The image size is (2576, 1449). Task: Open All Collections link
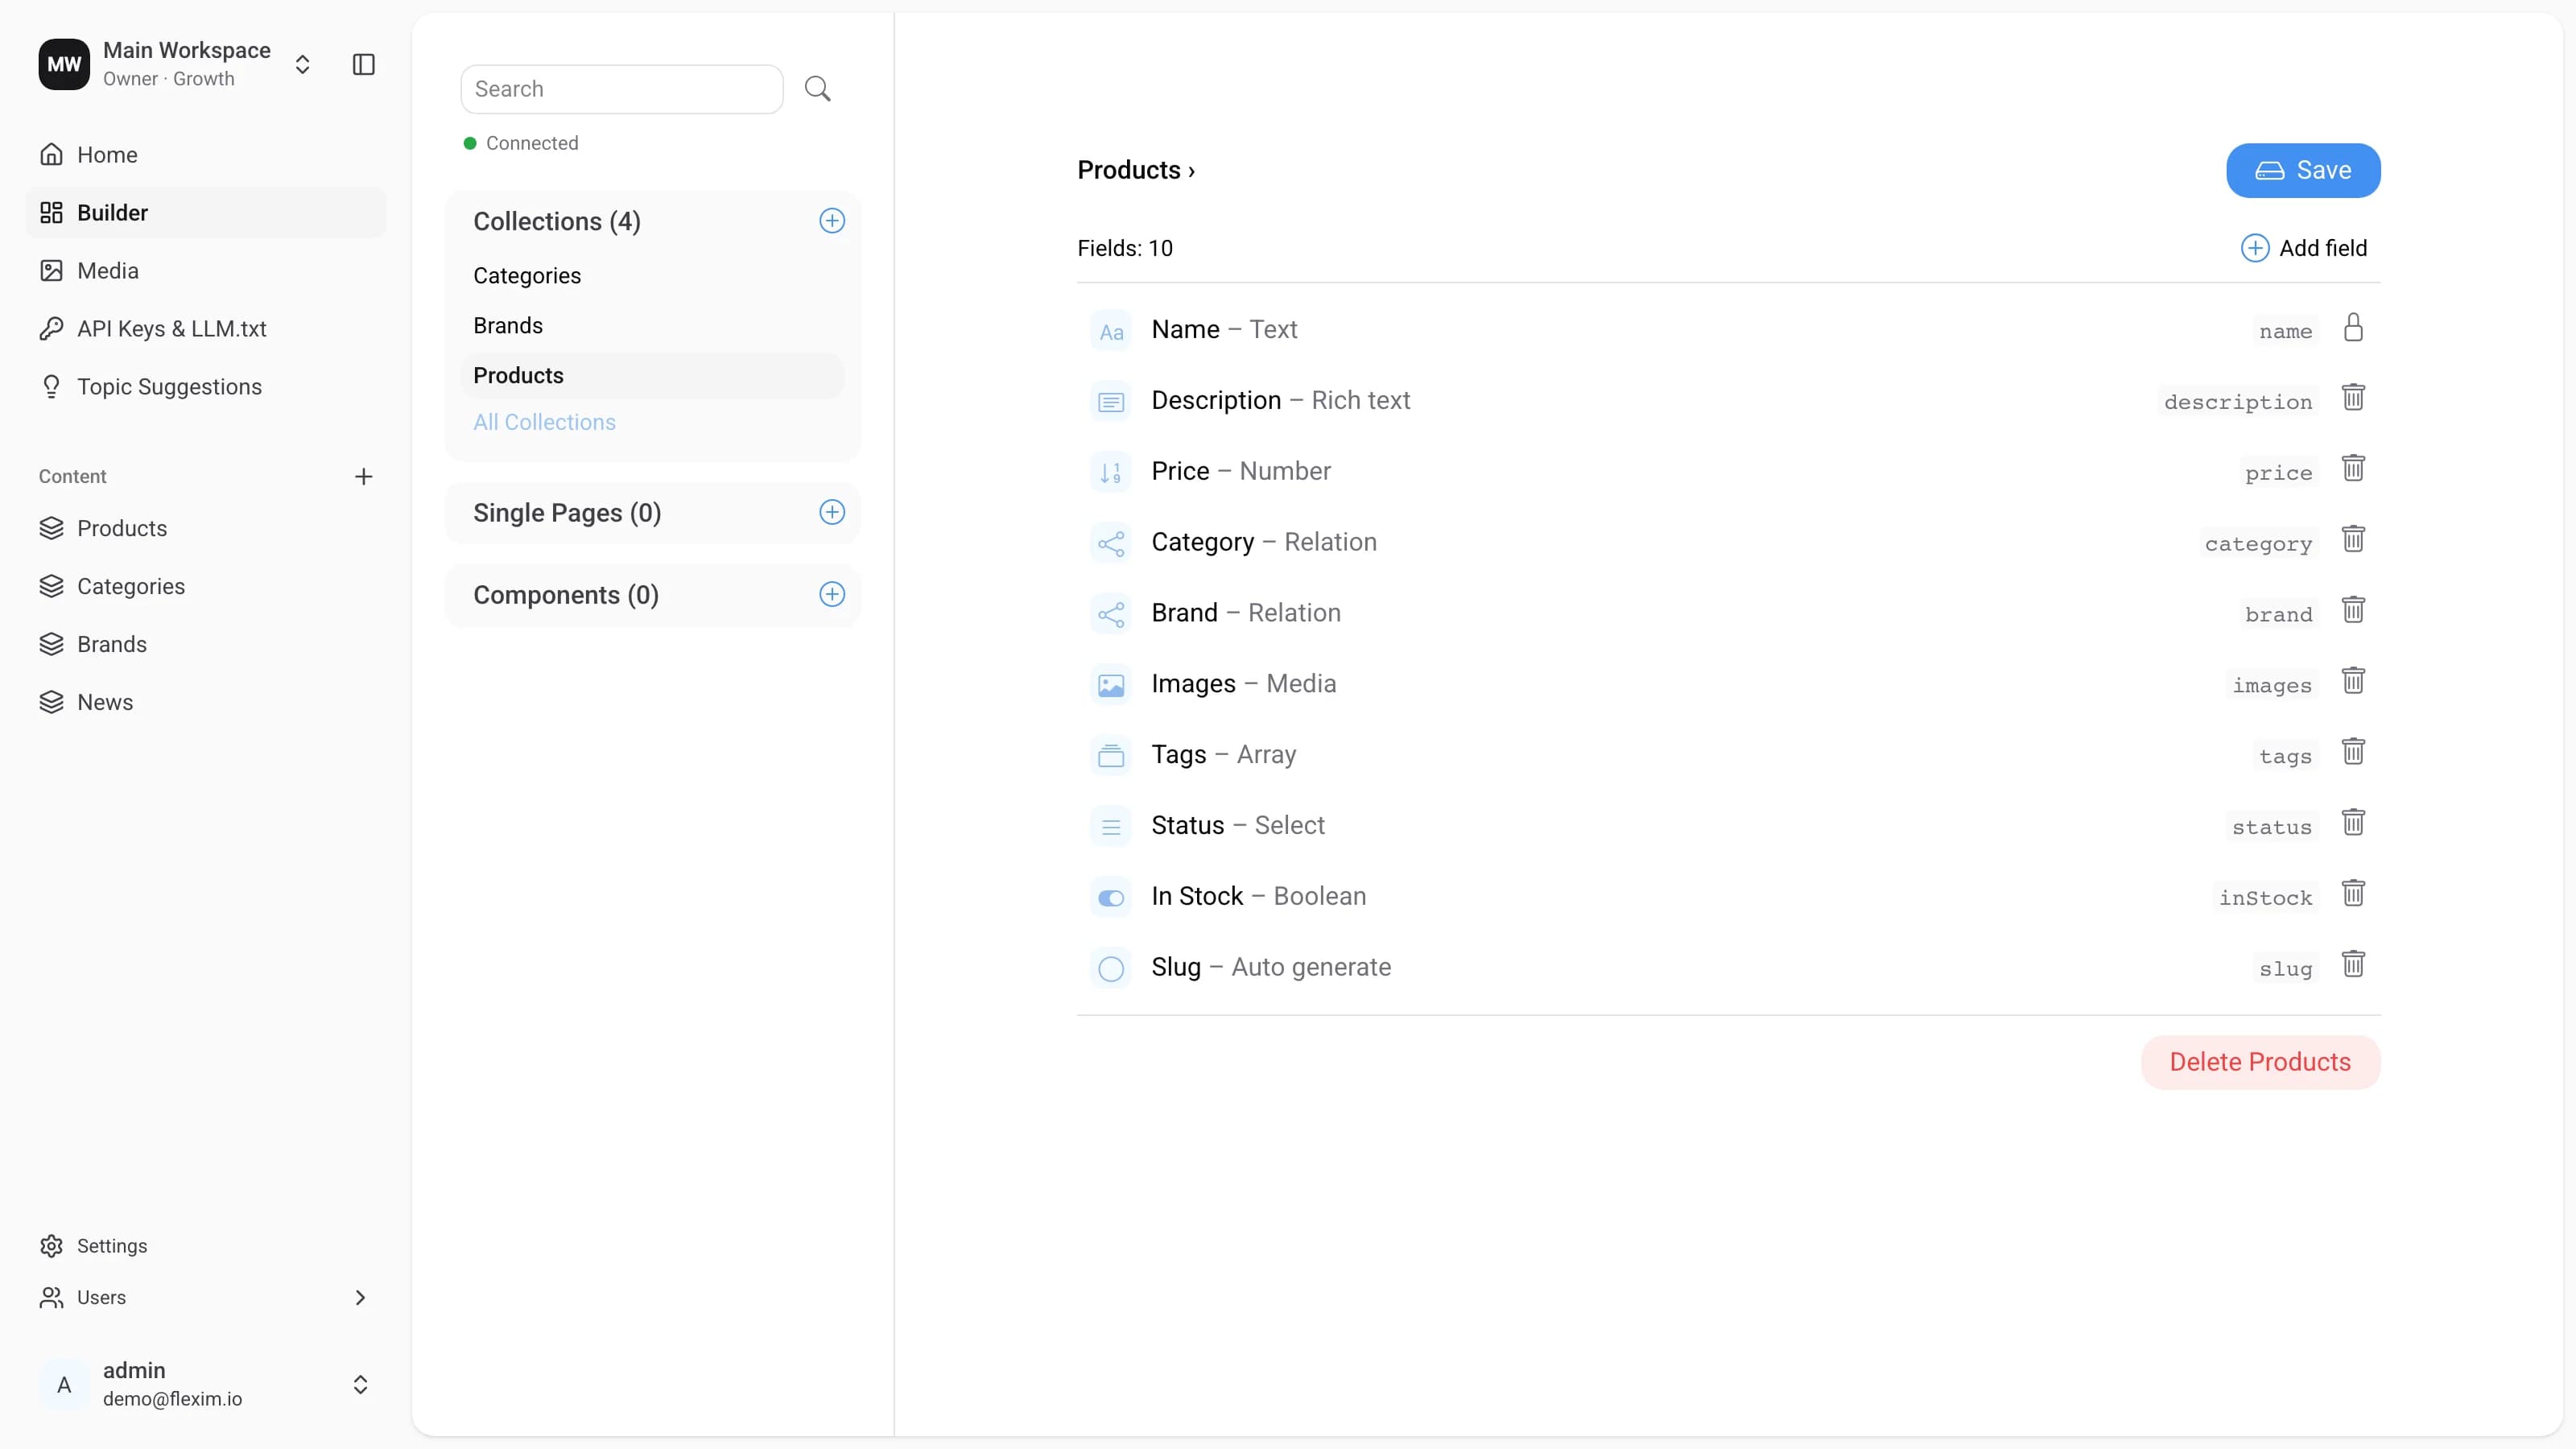click(x=544, y=422)
